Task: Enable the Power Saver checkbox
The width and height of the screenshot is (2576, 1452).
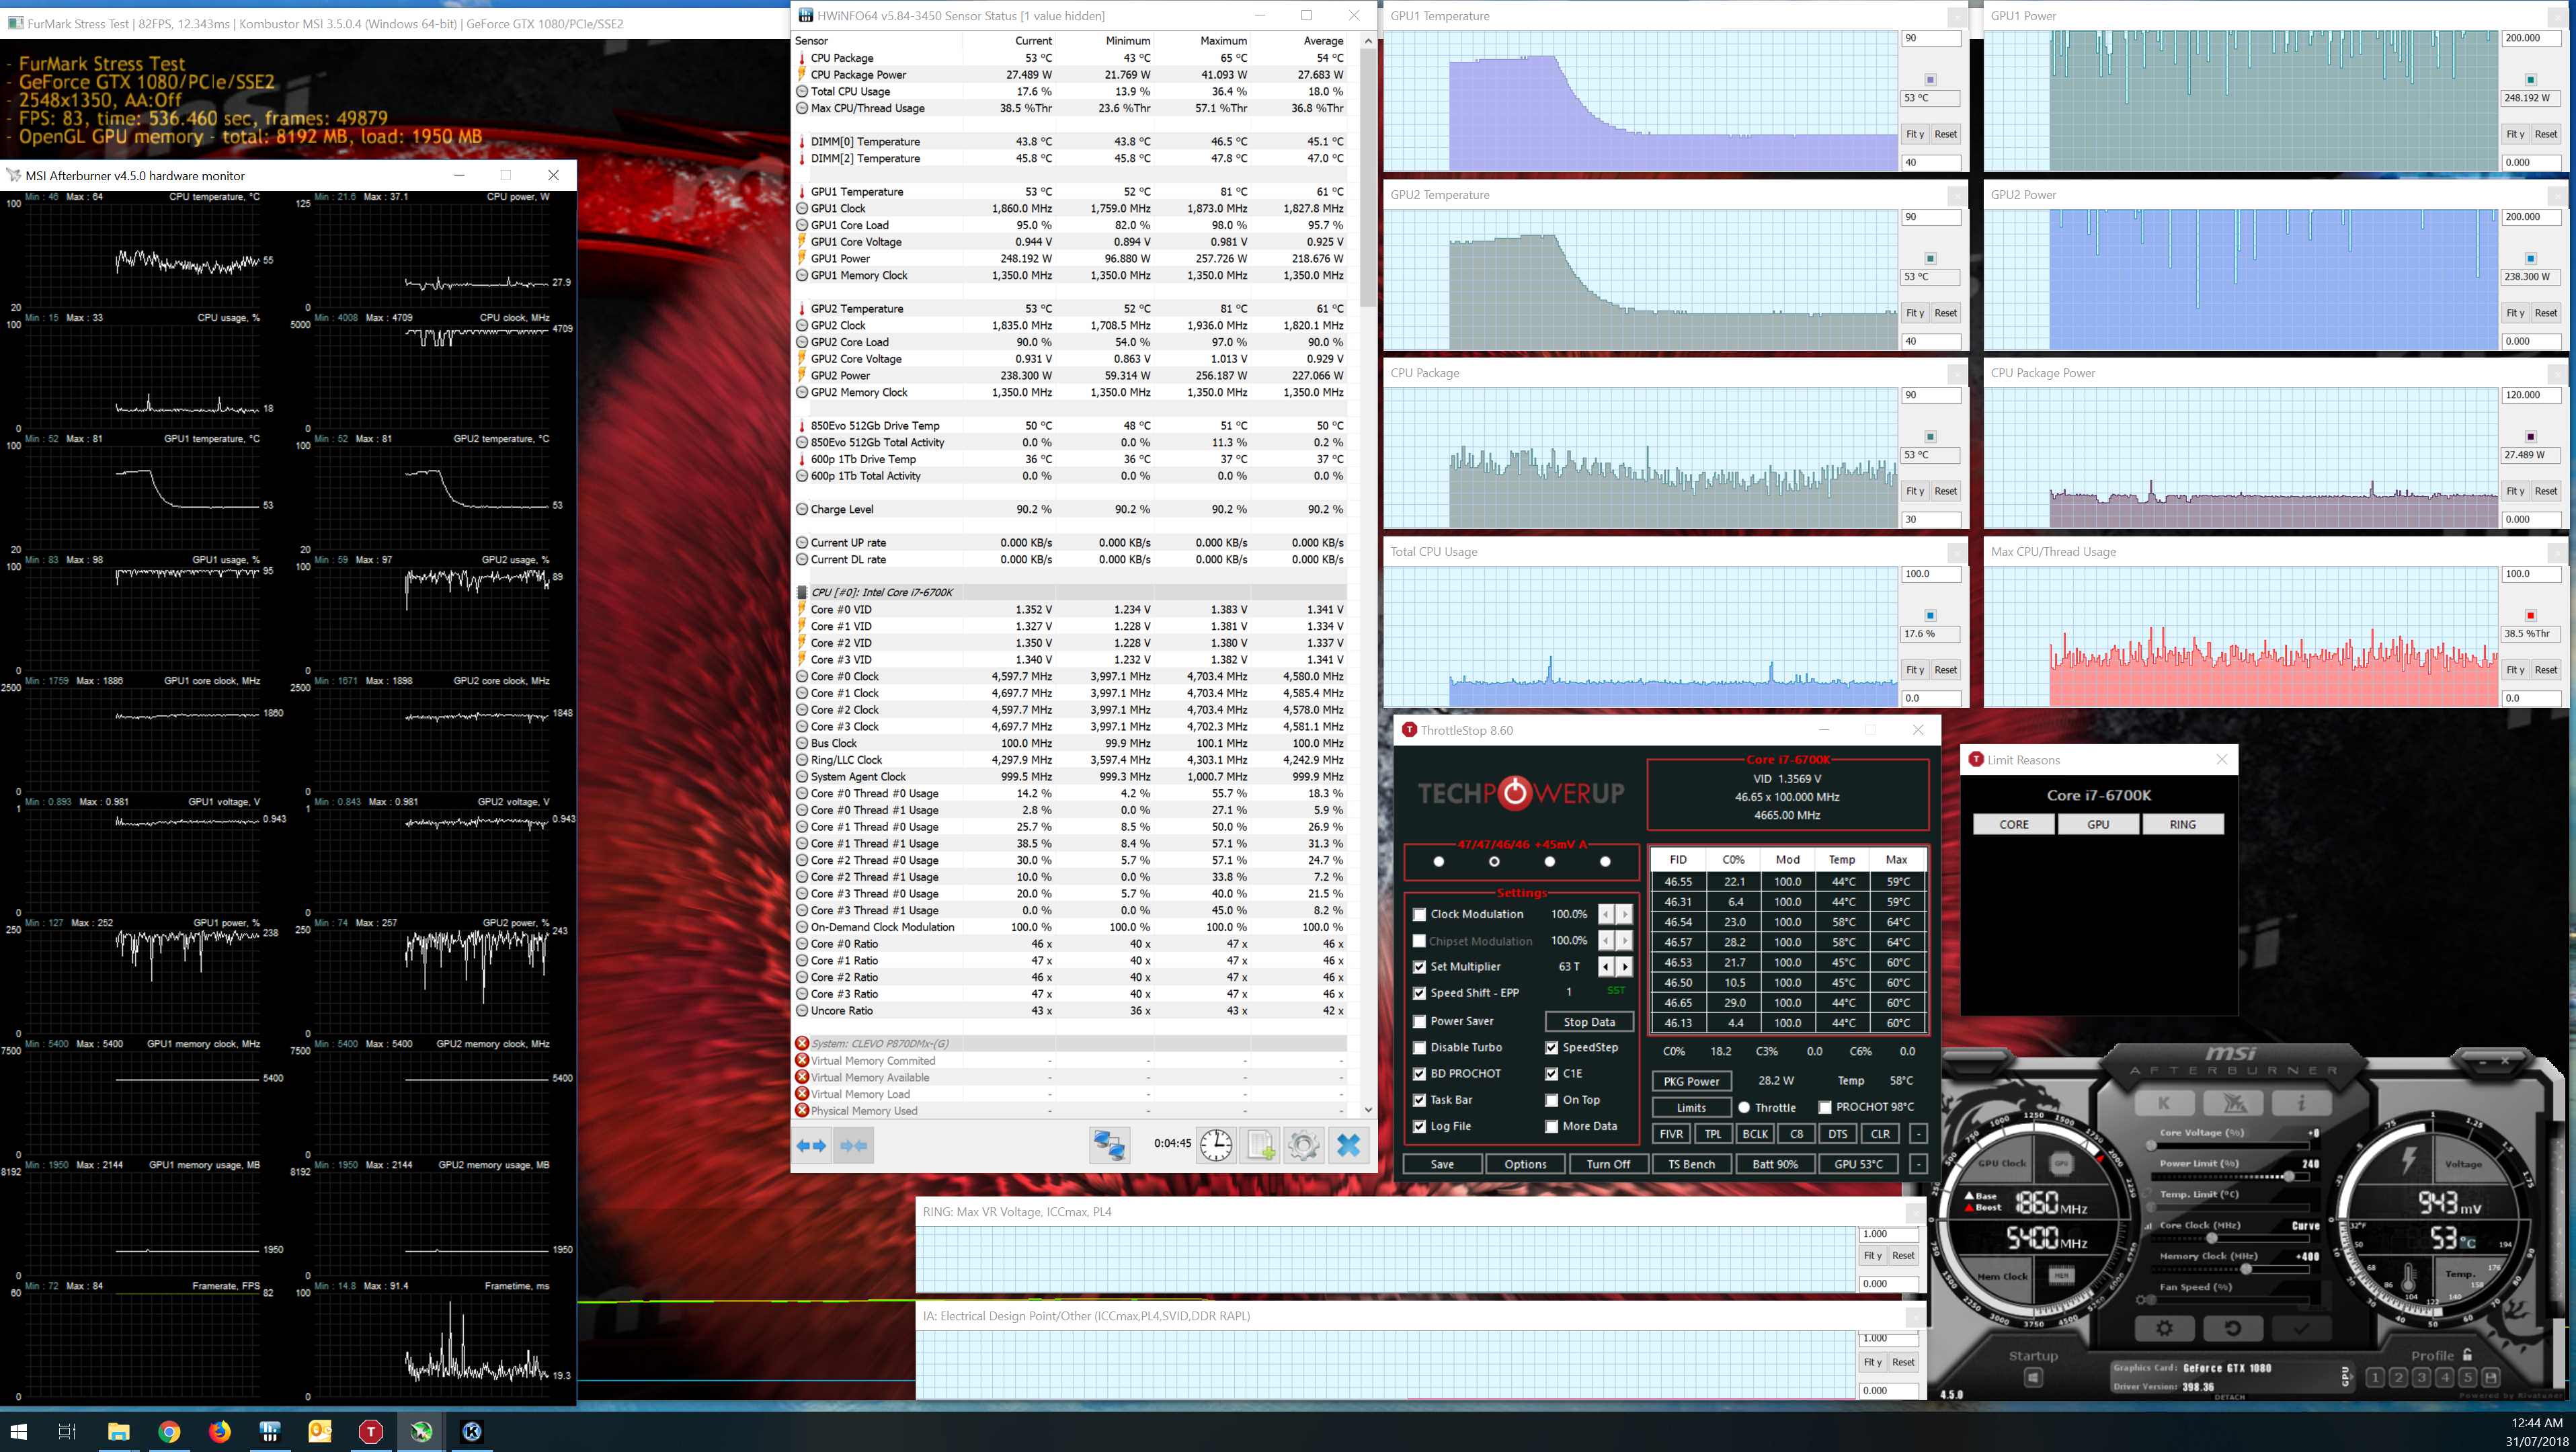Action: 1419,1021
